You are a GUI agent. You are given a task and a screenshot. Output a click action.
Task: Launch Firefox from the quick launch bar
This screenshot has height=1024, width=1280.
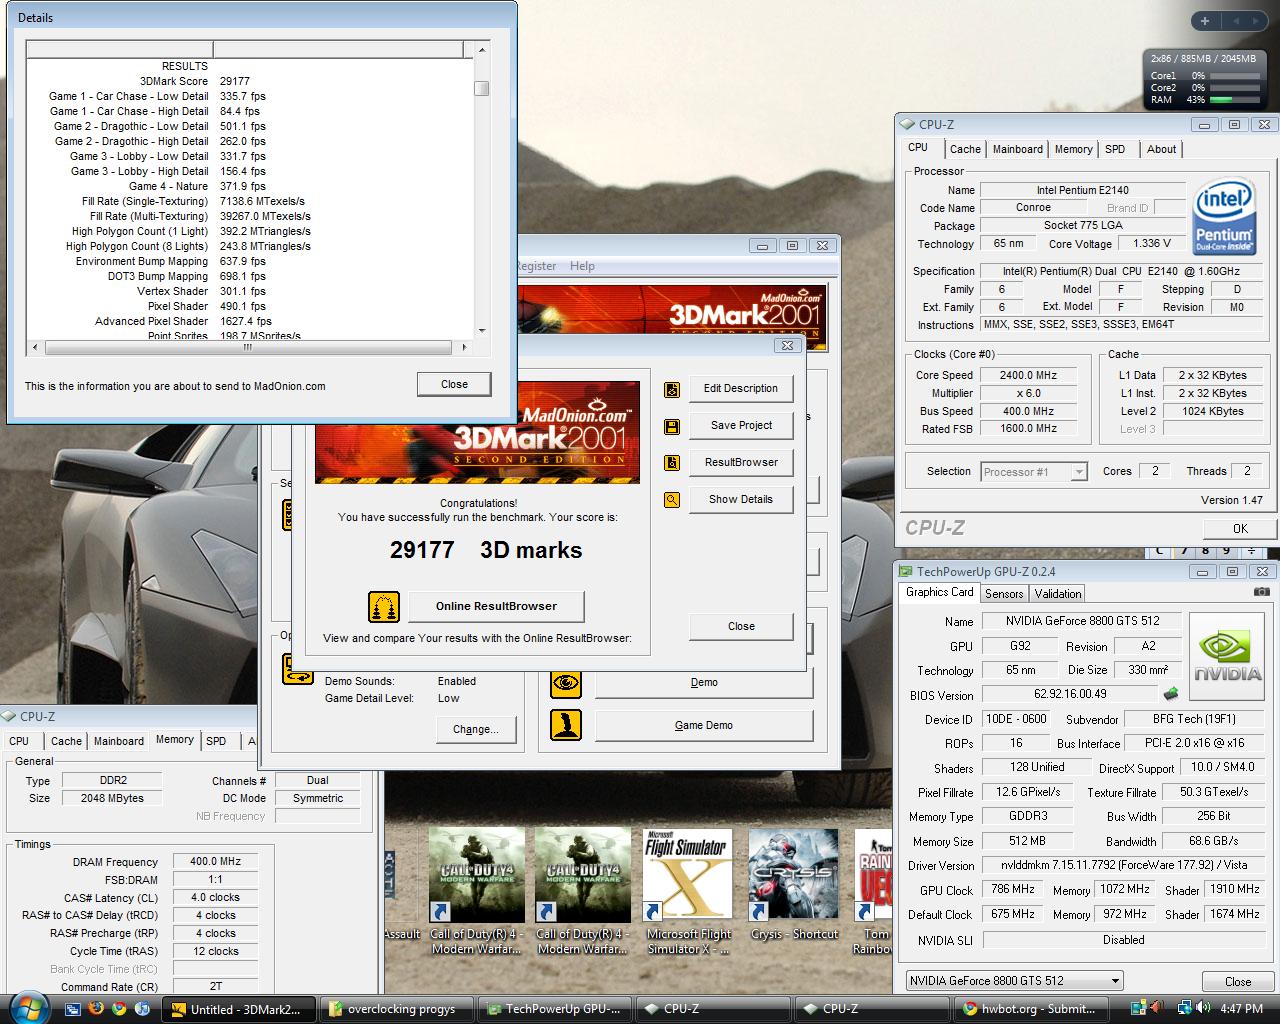96,1009
